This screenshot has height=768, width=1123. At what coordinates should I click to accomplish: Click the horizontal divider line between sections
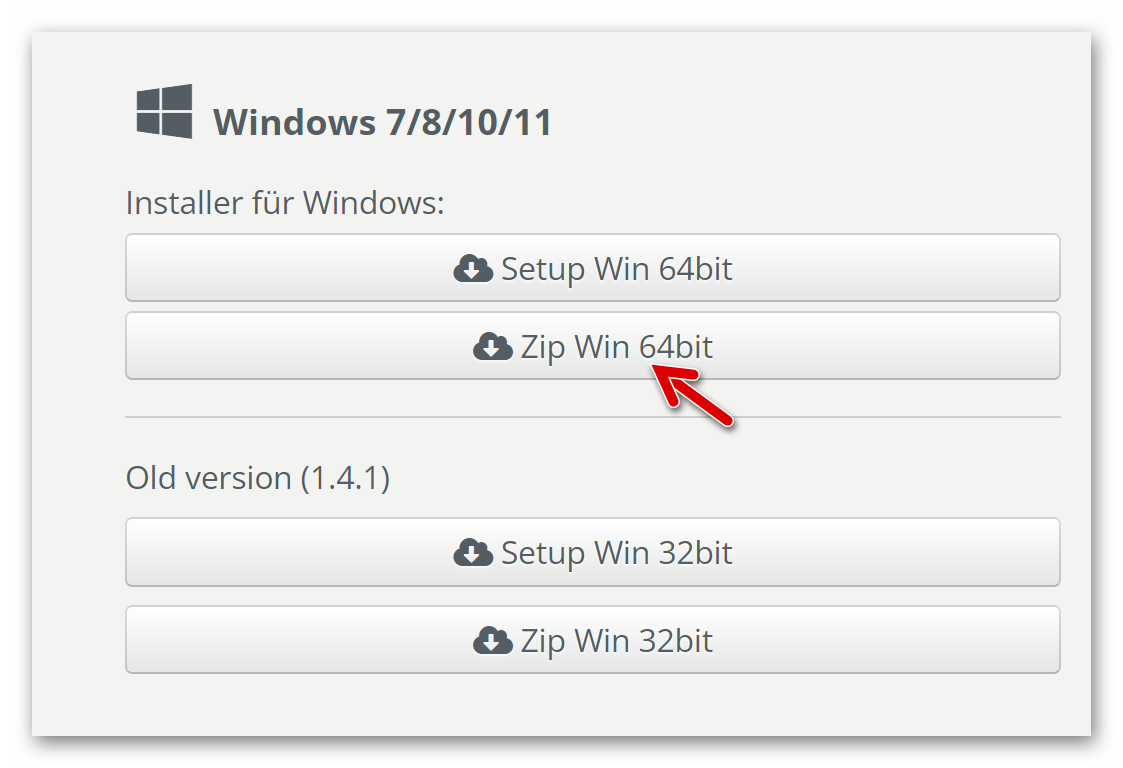592,417
